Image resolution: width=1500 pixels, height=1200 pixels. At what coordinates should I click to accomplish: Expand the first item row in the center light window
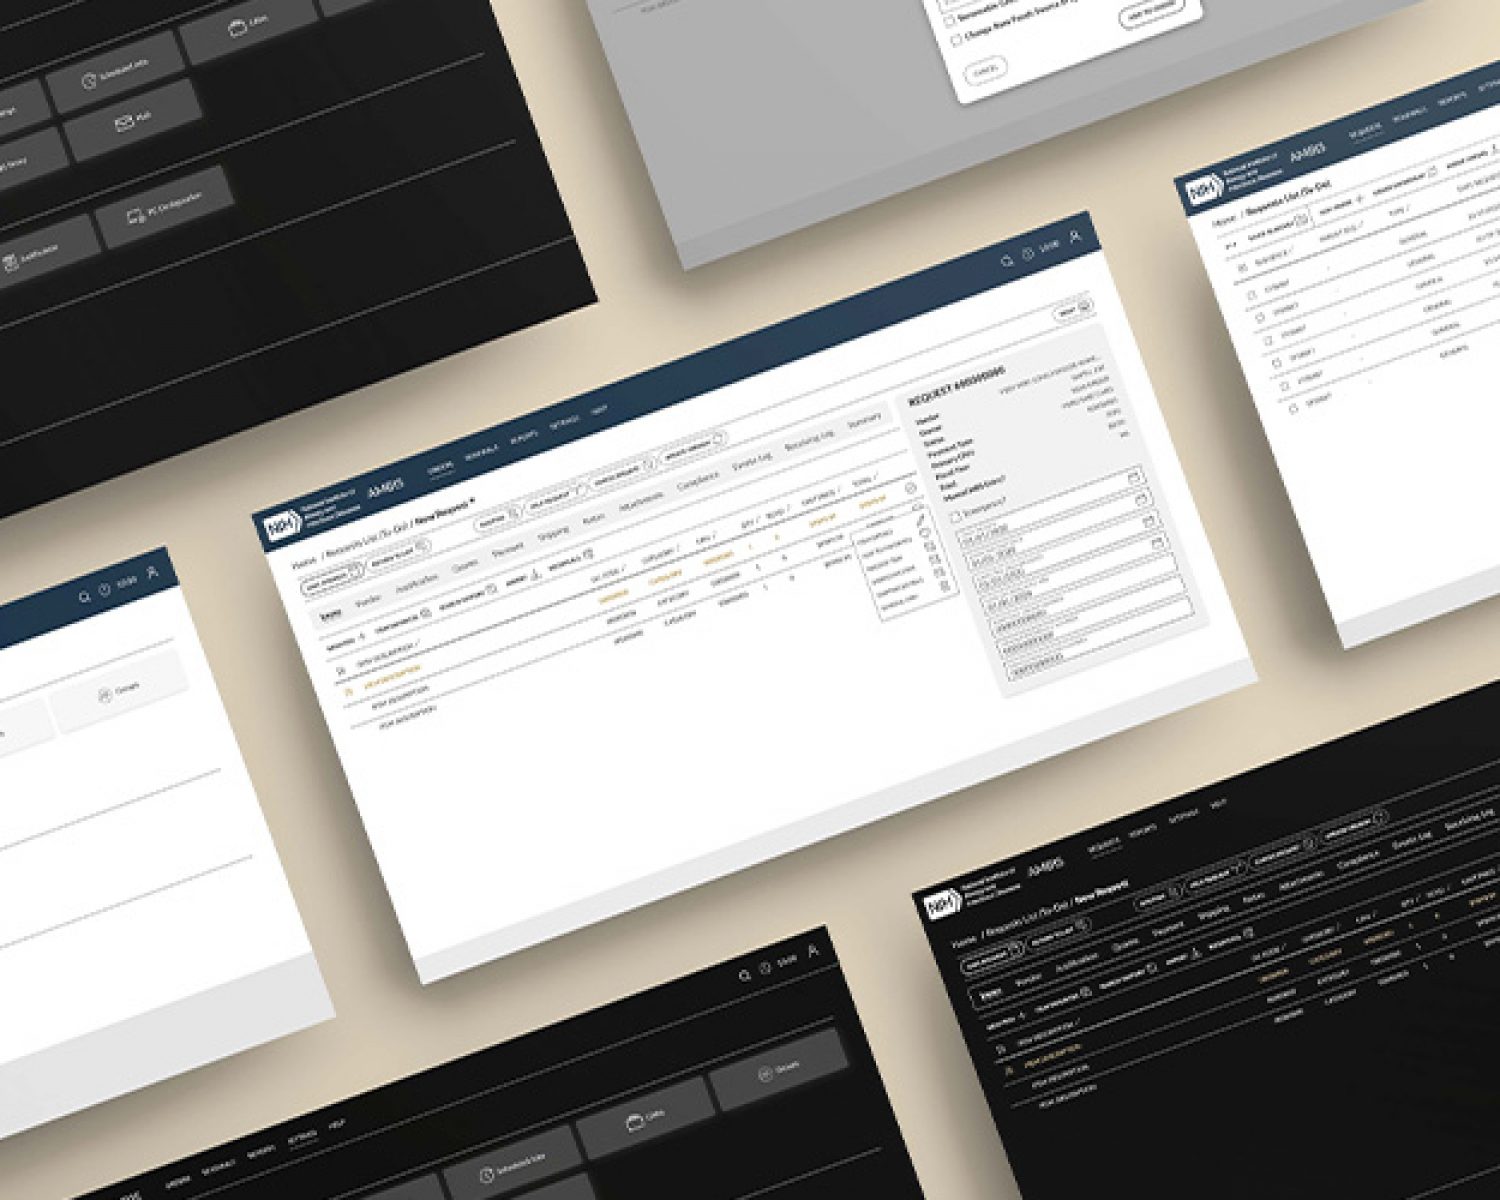(342, 670)
